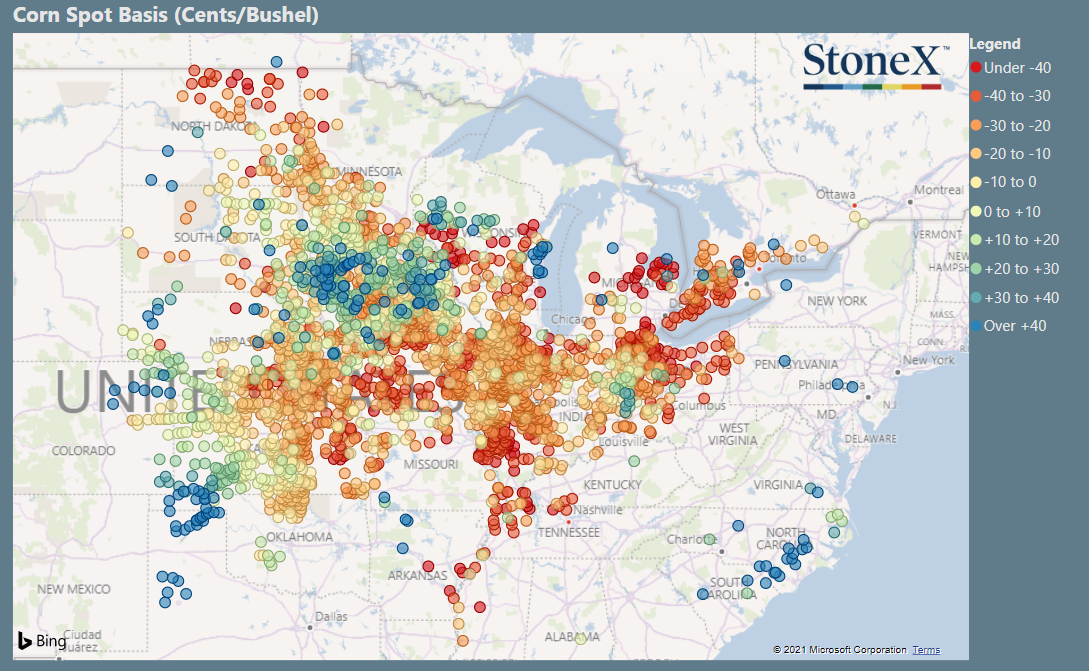
Task: Click the +10 to +20 legend dot
Action: pos(976,240)
